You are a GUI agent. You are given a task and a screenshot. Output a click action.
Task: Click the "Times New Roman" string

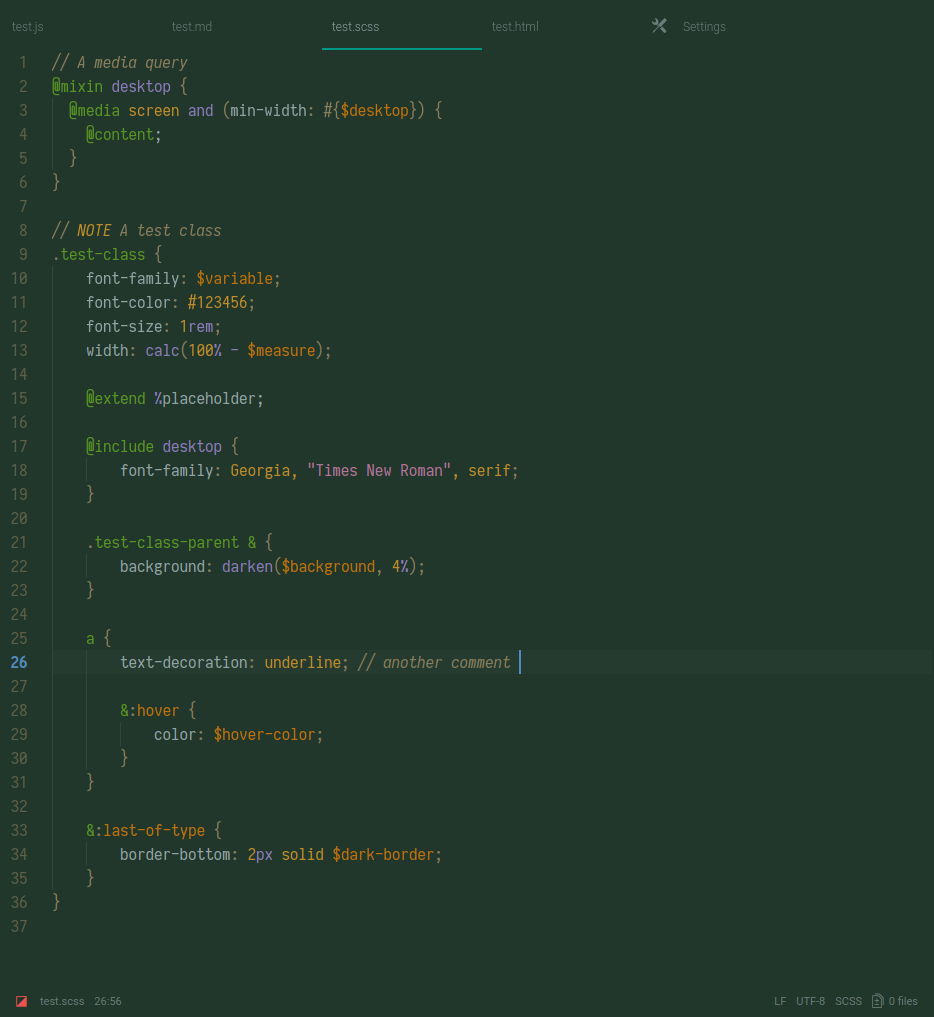[379, 471]
